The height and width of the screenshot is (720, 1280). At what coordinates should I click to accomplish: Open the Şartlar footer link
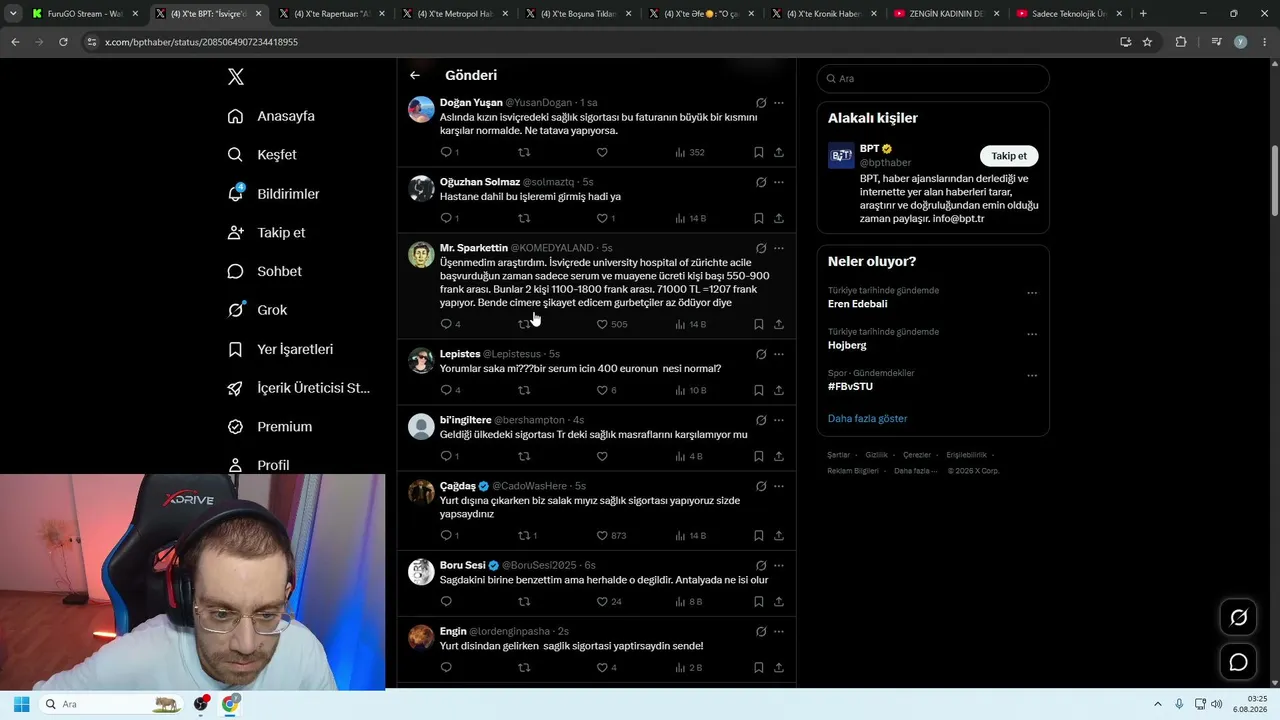point(838,455)
